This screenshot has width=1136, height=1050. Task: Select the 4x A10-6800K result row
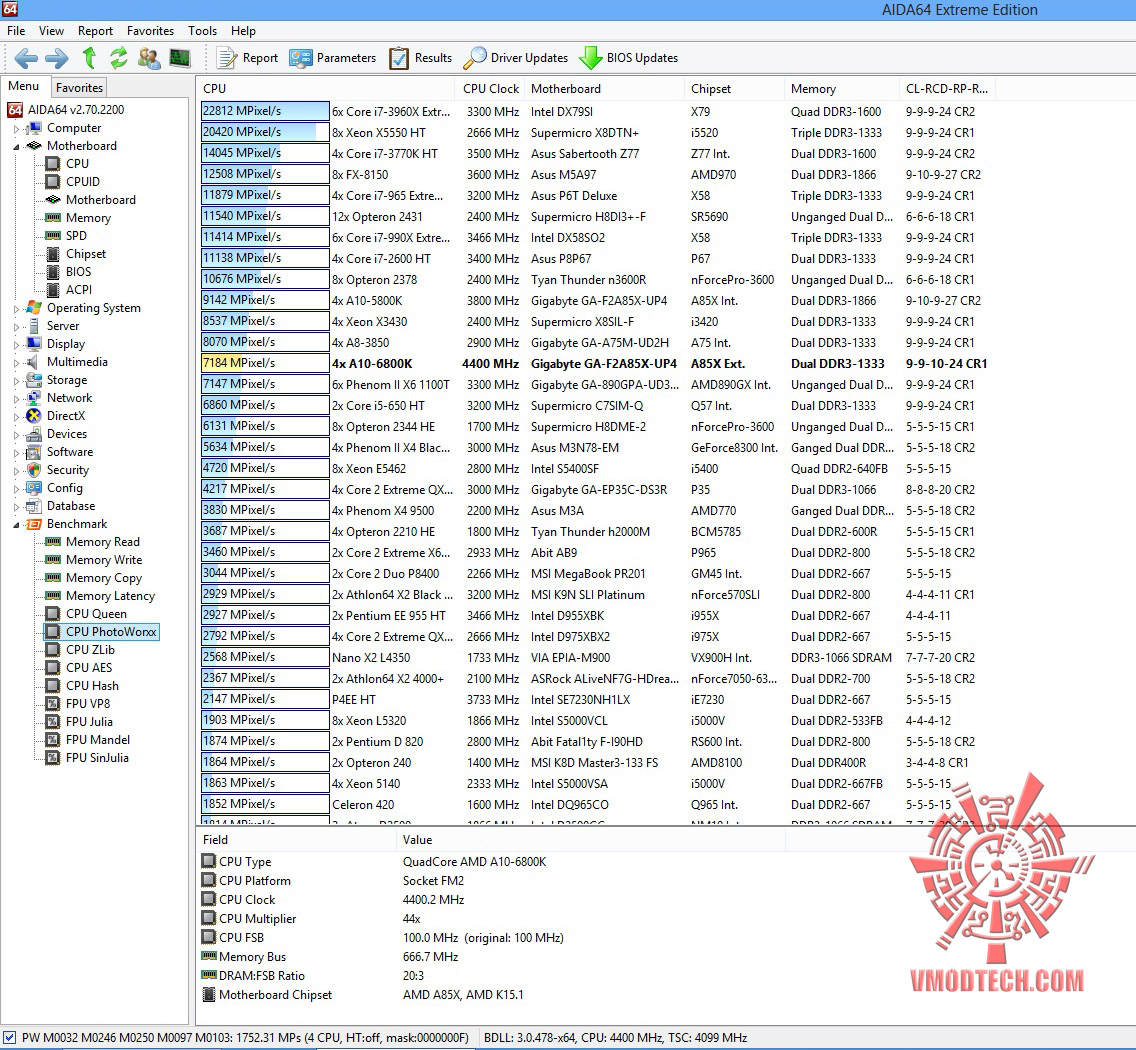[594, 364]
